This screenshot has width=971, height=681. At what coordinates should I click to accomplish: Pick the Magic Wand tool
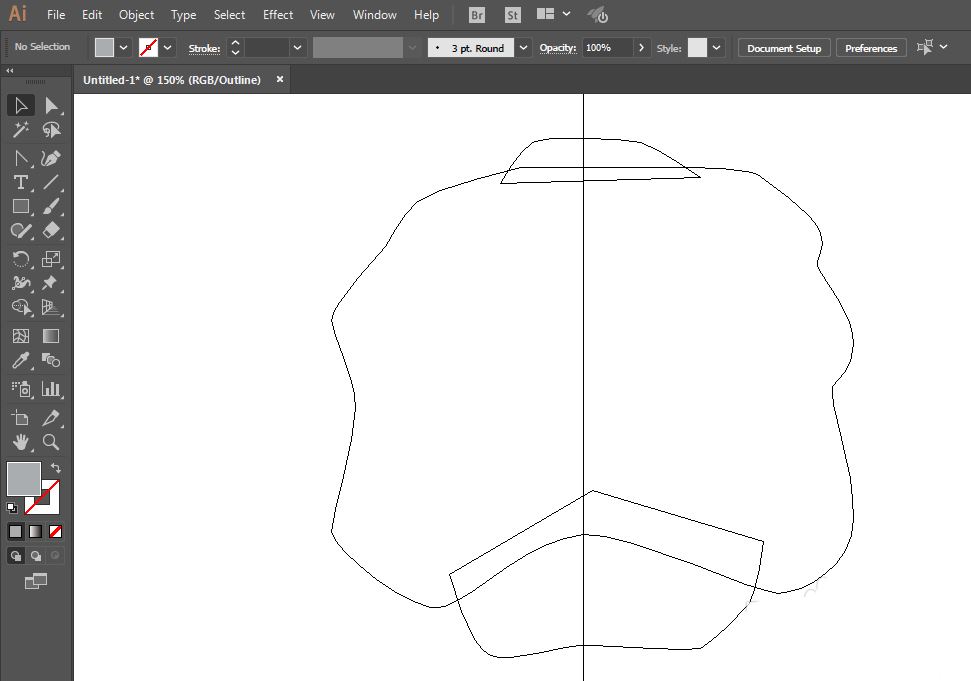pos(20,129)
